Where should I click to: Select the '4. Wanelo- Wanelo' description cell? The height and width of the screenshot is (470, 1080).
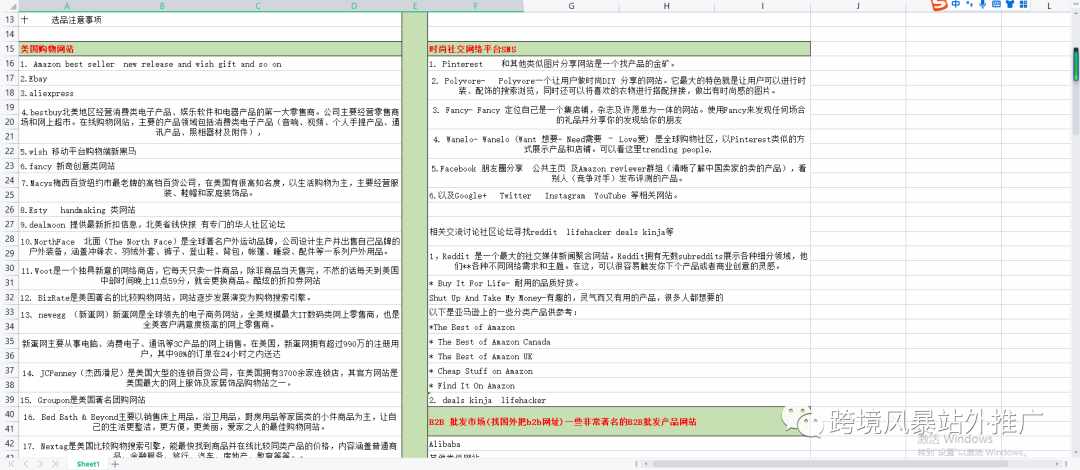619,144
